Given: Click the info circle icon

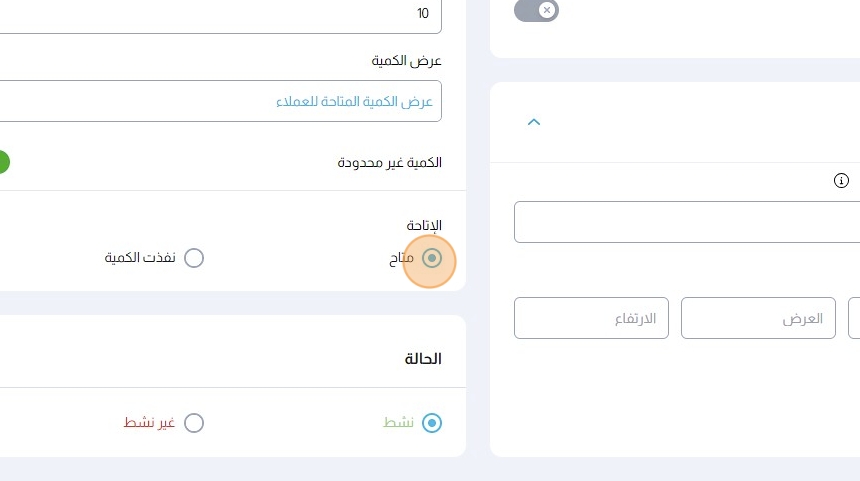Looking at the screenshot, I should pos(841,181).
